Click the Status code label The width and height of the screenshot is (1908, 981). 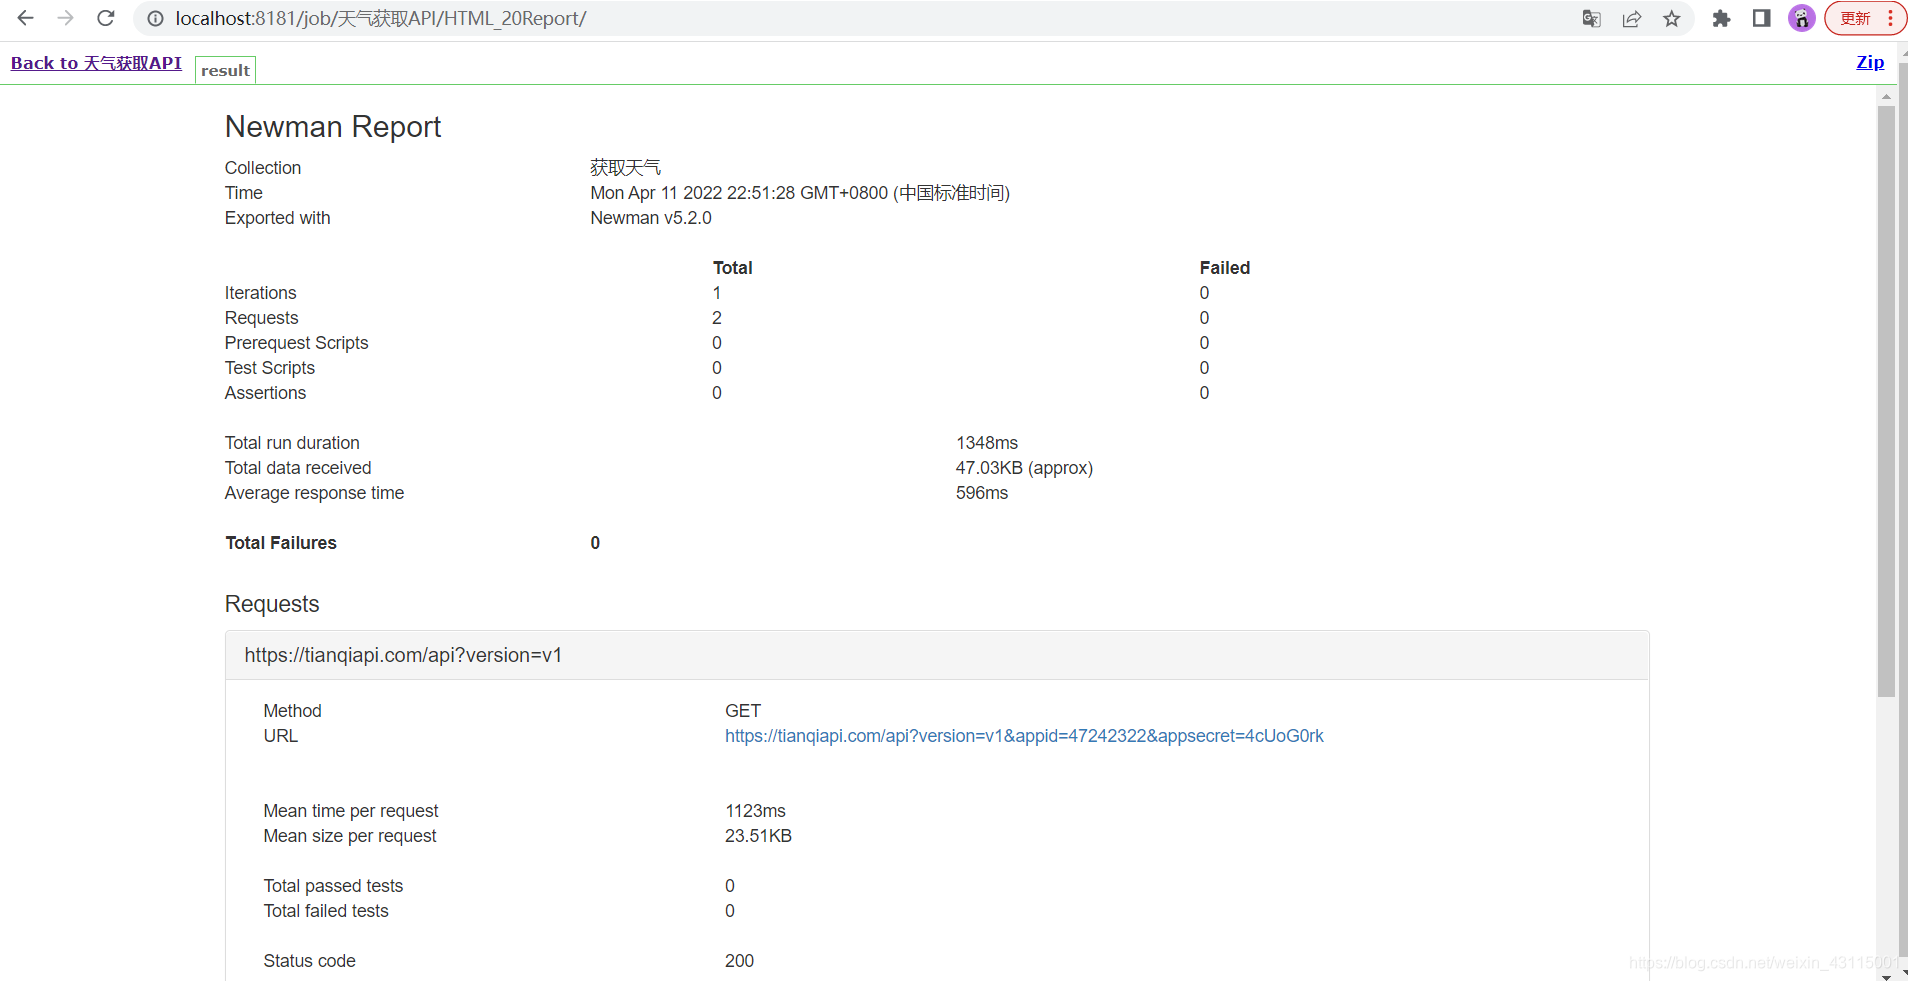[309, 961]
